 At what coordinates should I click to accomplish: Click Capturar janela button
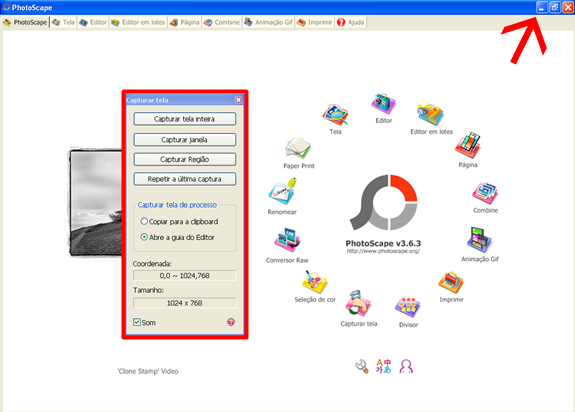click(x=184, y=140)
